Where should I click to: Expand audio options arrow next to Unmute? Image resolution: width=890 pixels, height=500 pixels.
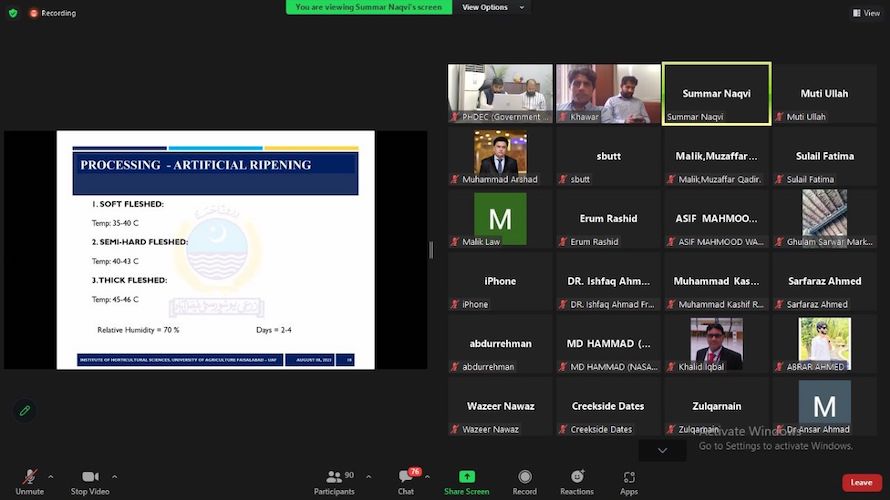(51, 476)
